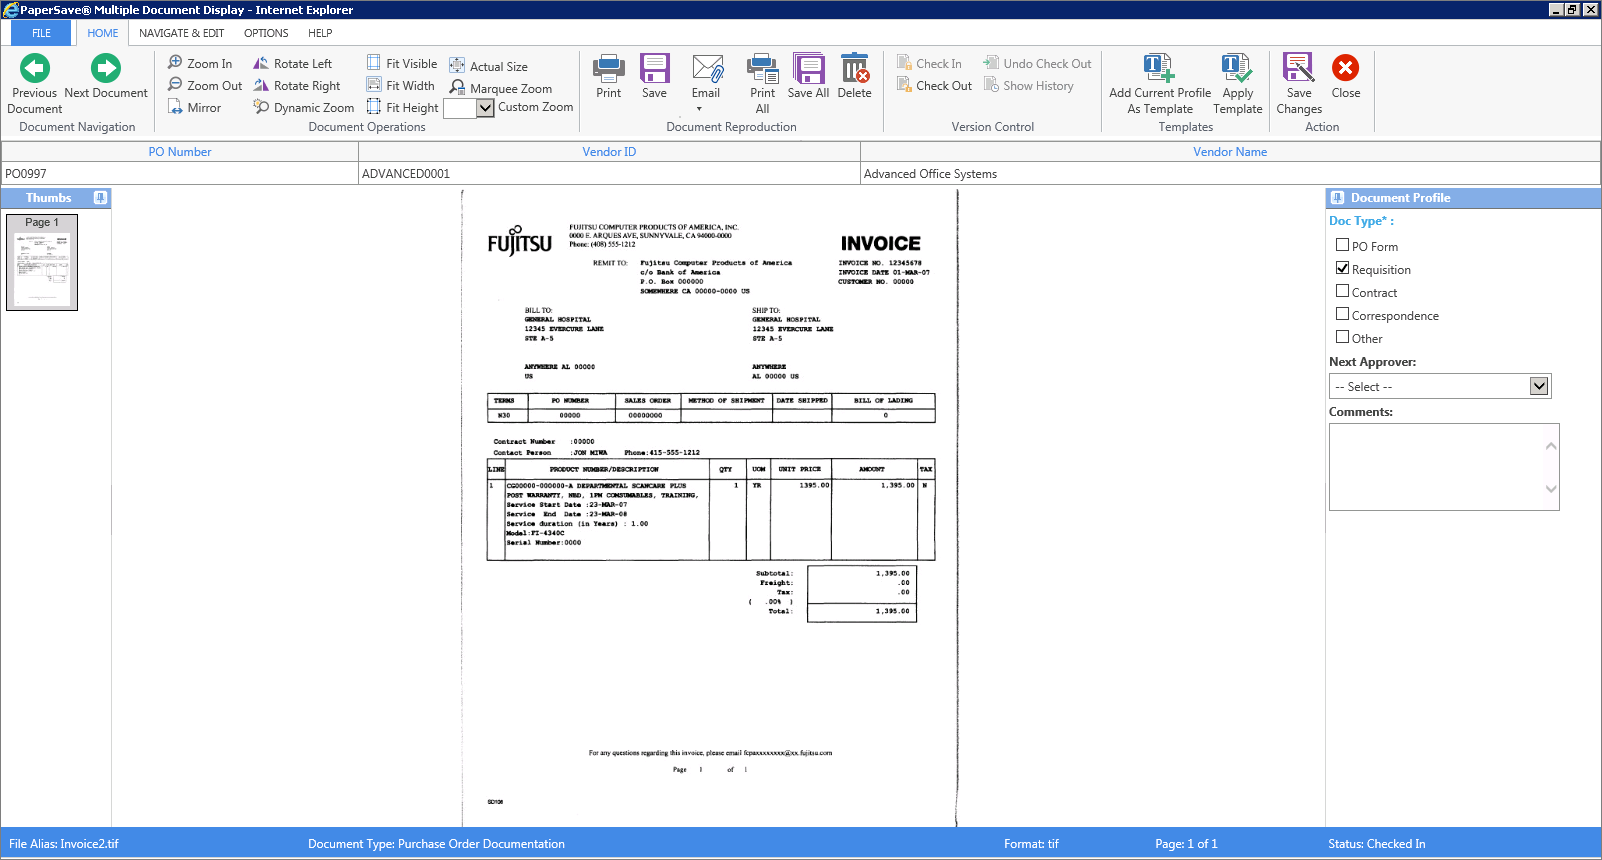Click the Zoom Out tool
This screenshot has height=860, width=1602.
pyautogui.click(x=205, y=85)
